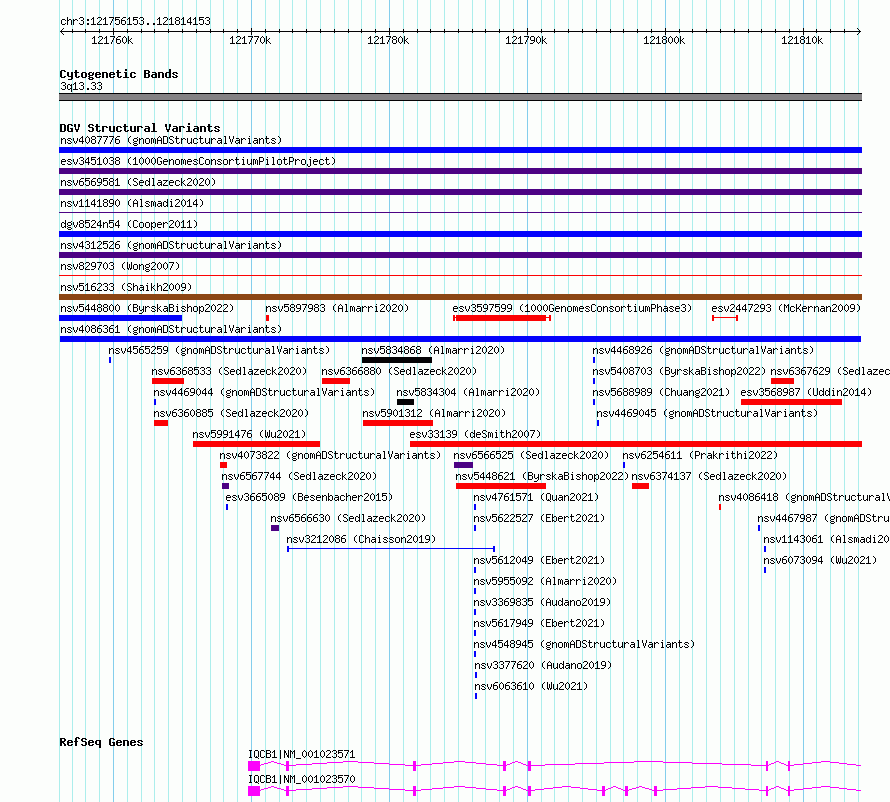This screenshot has width=890, height=802.
Task: Click nsv4467987 variant label
Action: tap(824, 518)
